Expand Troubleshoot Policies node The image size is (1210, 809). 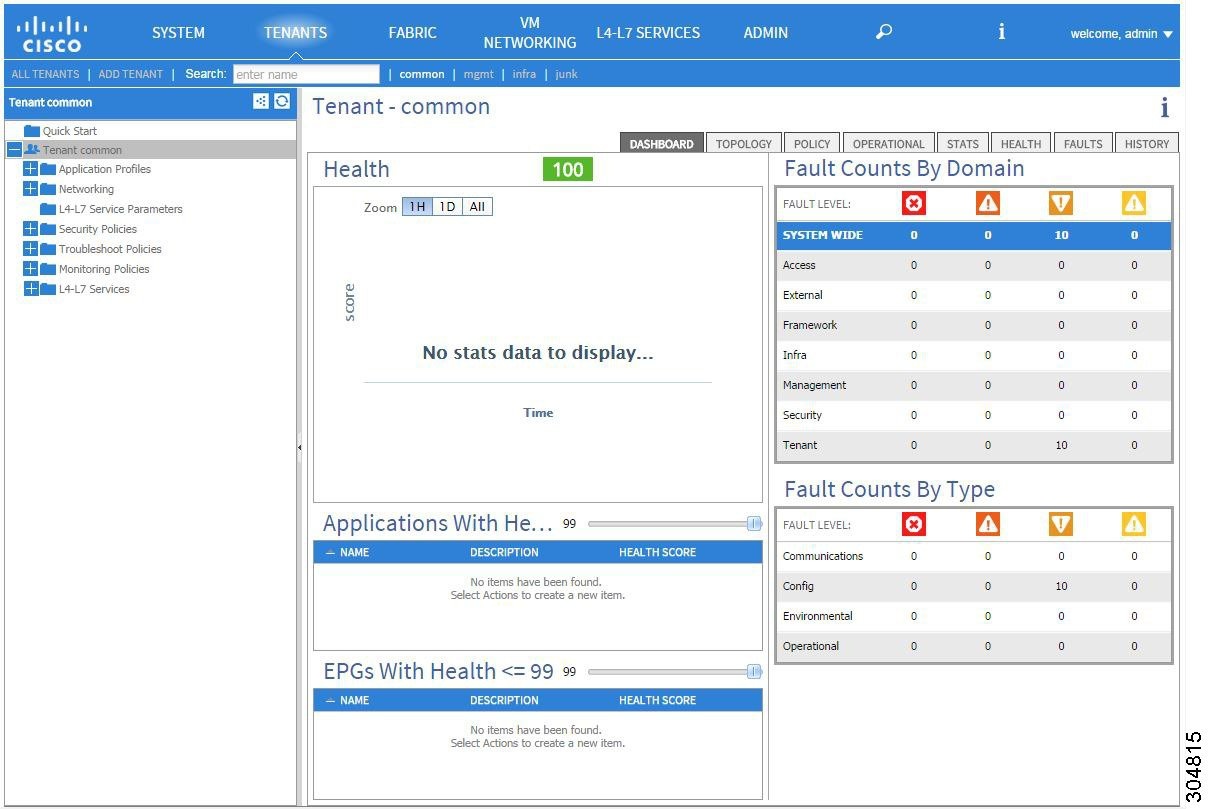30,249
